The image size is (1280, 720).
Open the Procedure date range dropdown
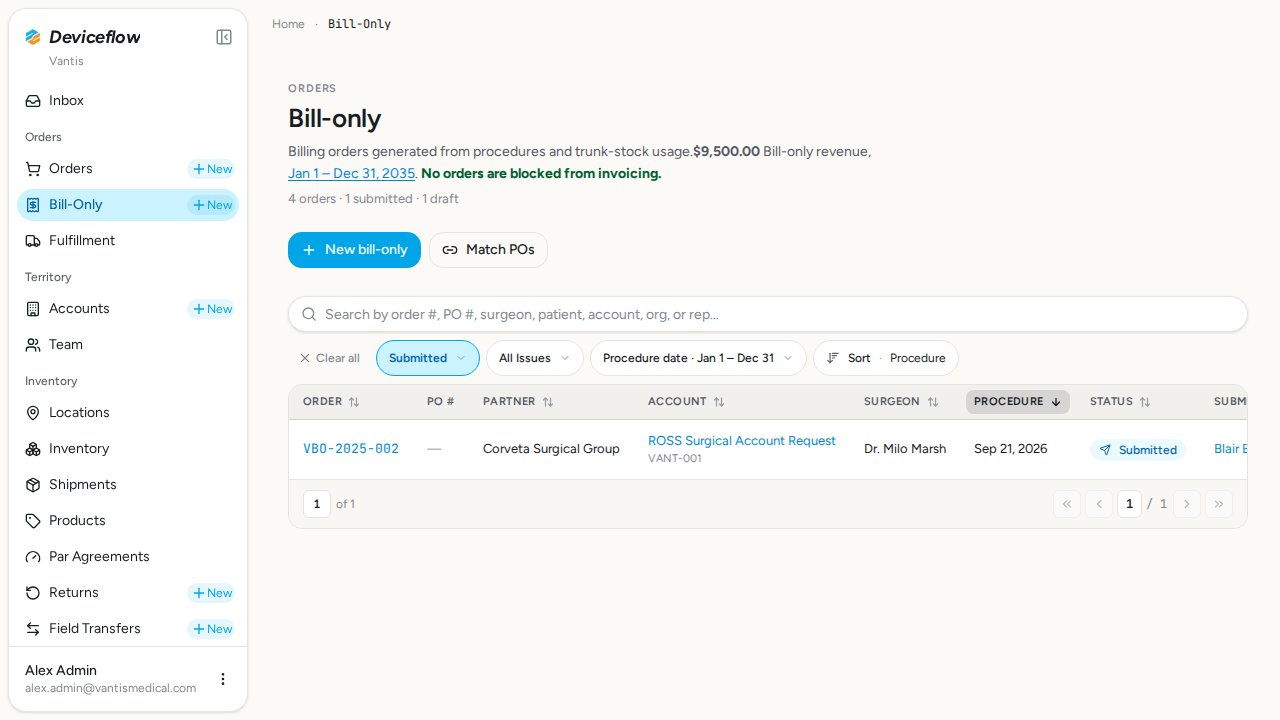tap(698, 358)
